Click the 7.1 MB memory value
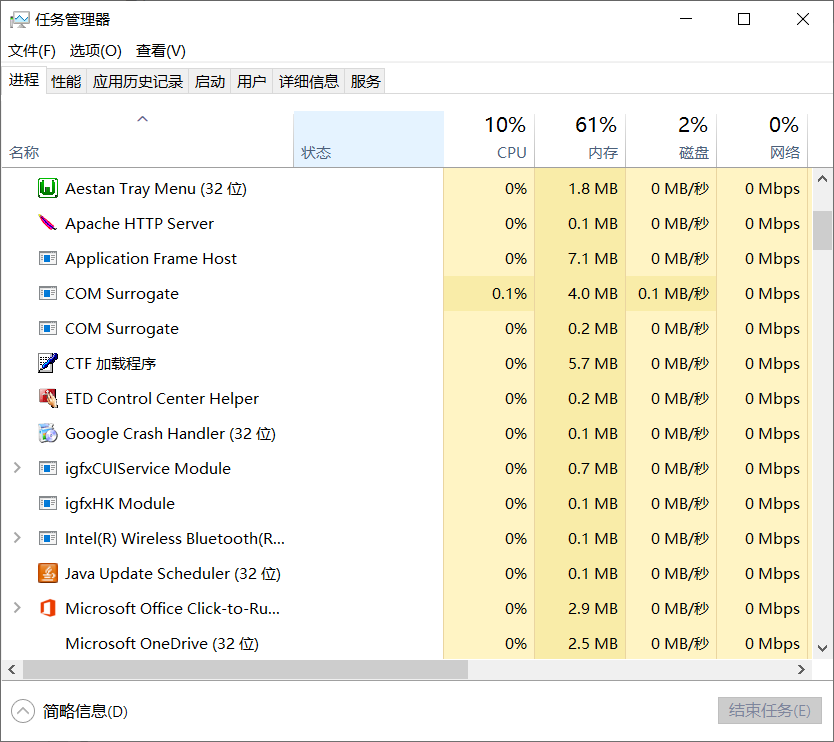Screen dimensions: 834x742 [x=593, y=259]
